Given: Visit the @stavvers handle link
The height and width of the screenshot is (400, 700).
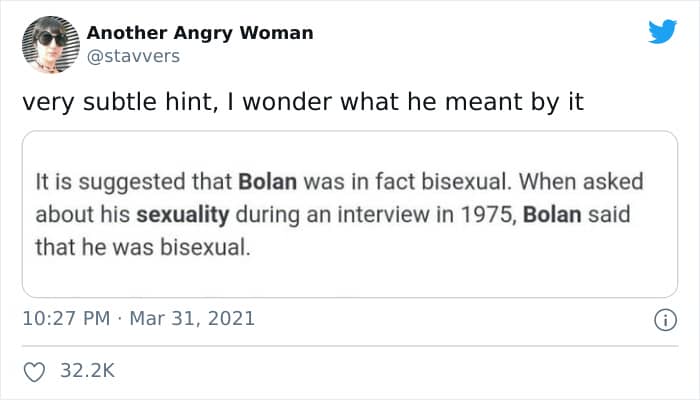Looking at the screenshot, I should click(x=133, y=56).
